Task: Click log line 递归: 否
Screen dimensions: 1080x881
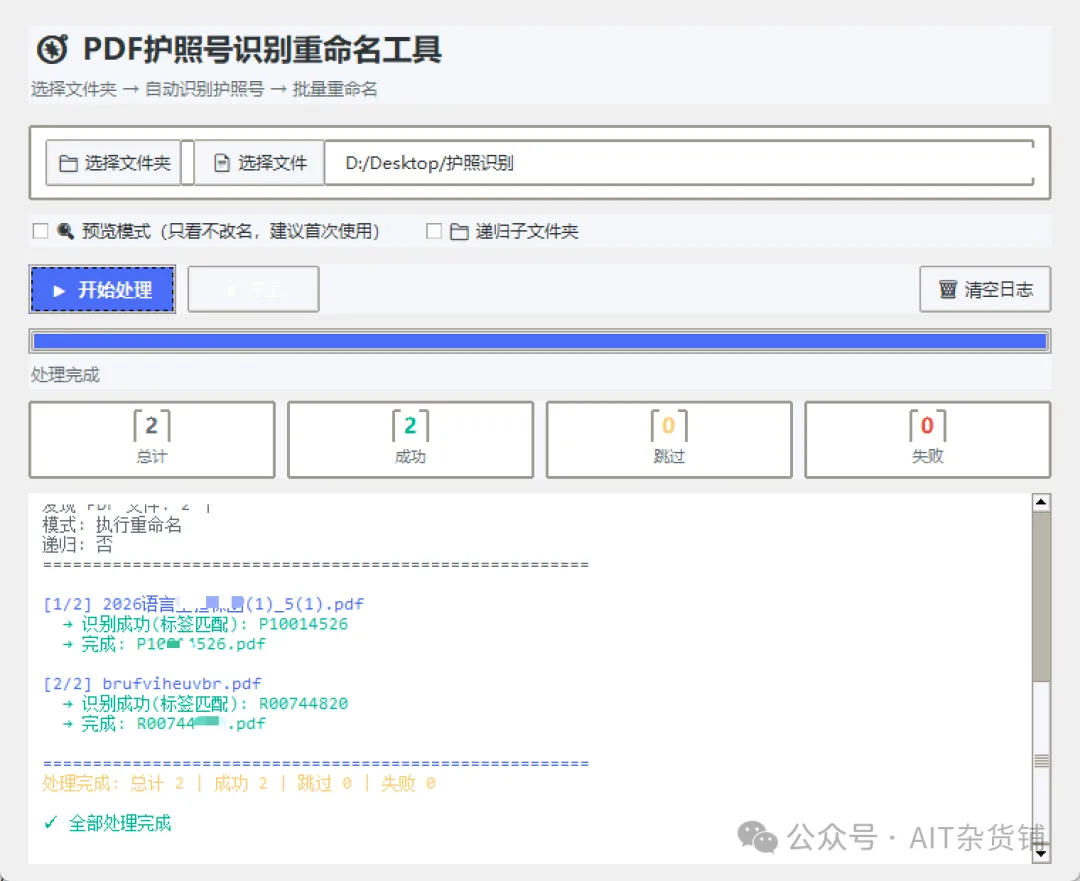Action: pyautogui.click(x=77, y=545)
